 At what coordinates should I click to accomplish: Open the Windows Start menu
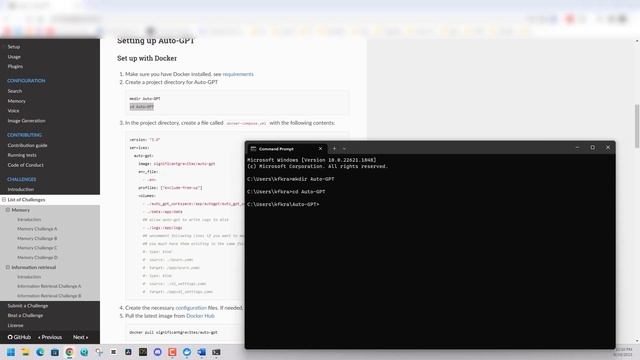11,352
